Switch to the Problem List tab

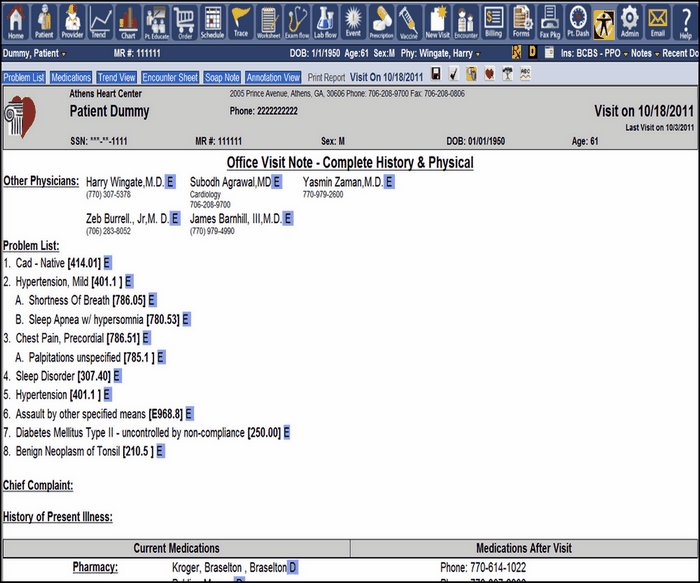pos(24,77)
